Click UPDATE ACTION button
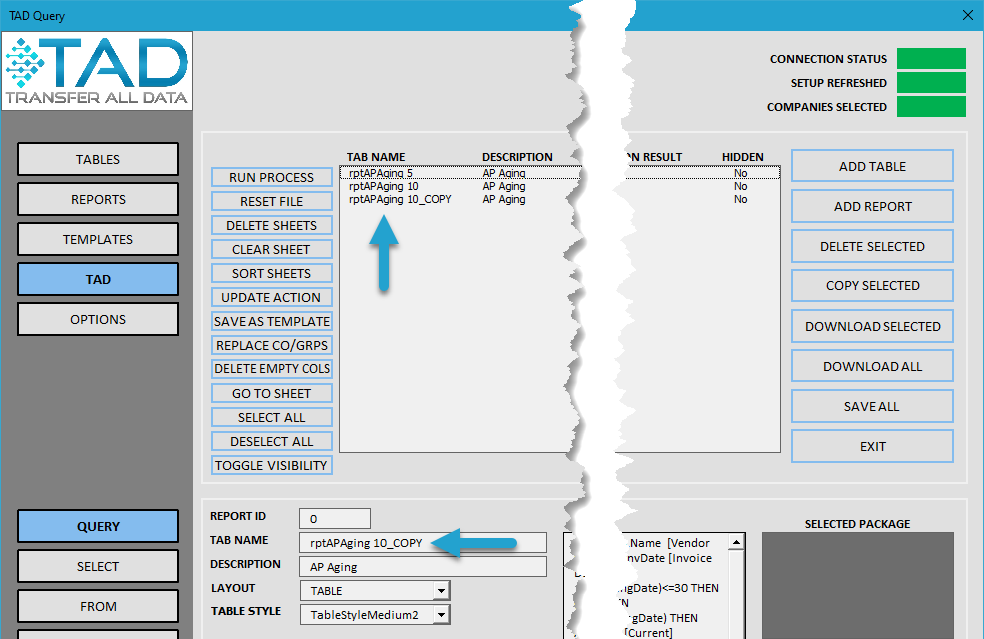Viewport: 984px width, 639px height. [x=272, y=298]
